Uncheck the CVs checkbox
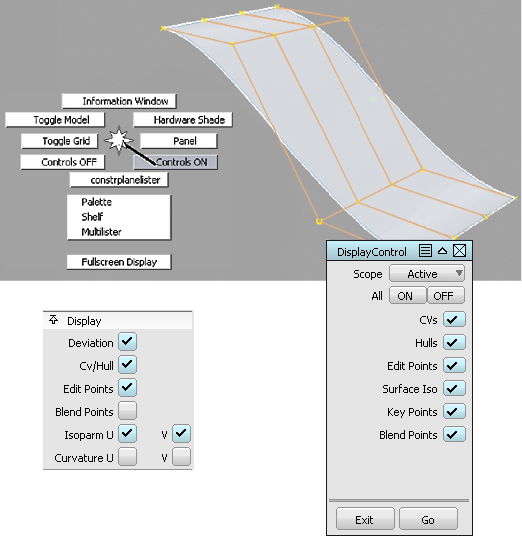The height and width of the screenshot is (548, 522). pyautogui.click(x=454, y=319)
